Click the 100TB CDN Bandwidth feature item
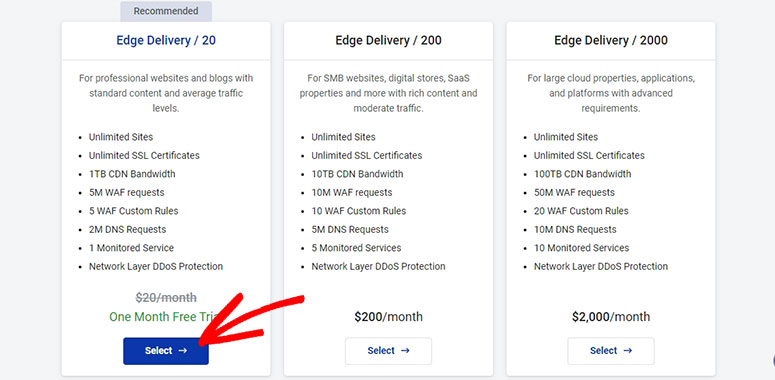 (x=582, y=174)
